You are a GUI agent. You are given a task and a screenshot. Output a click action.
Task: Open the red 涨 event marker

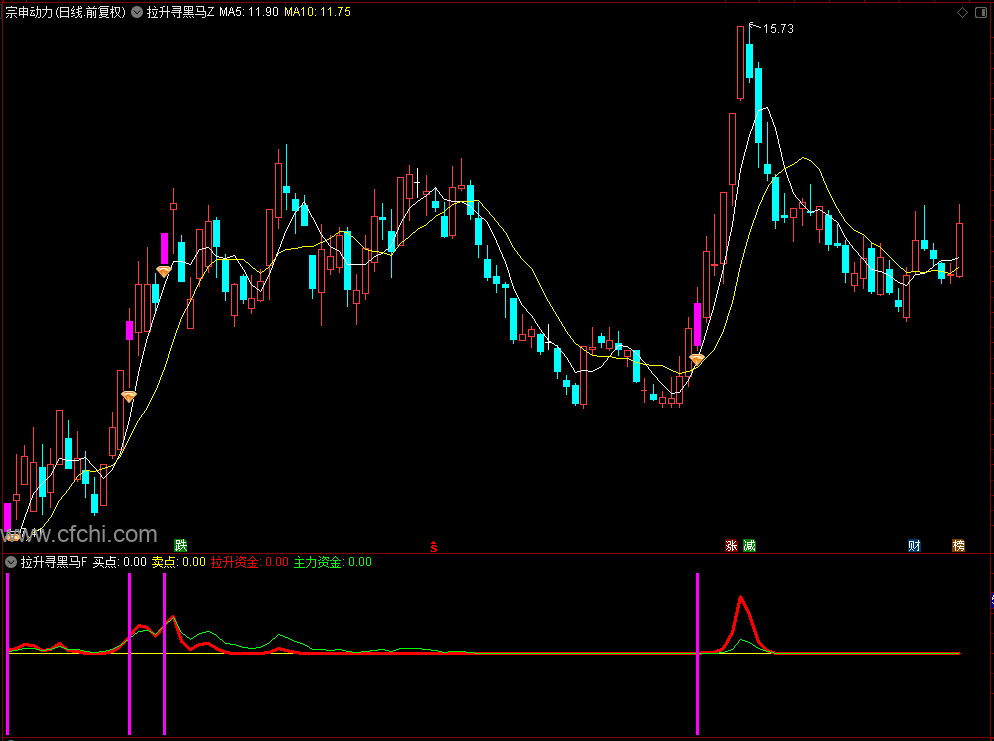point(731,546)
